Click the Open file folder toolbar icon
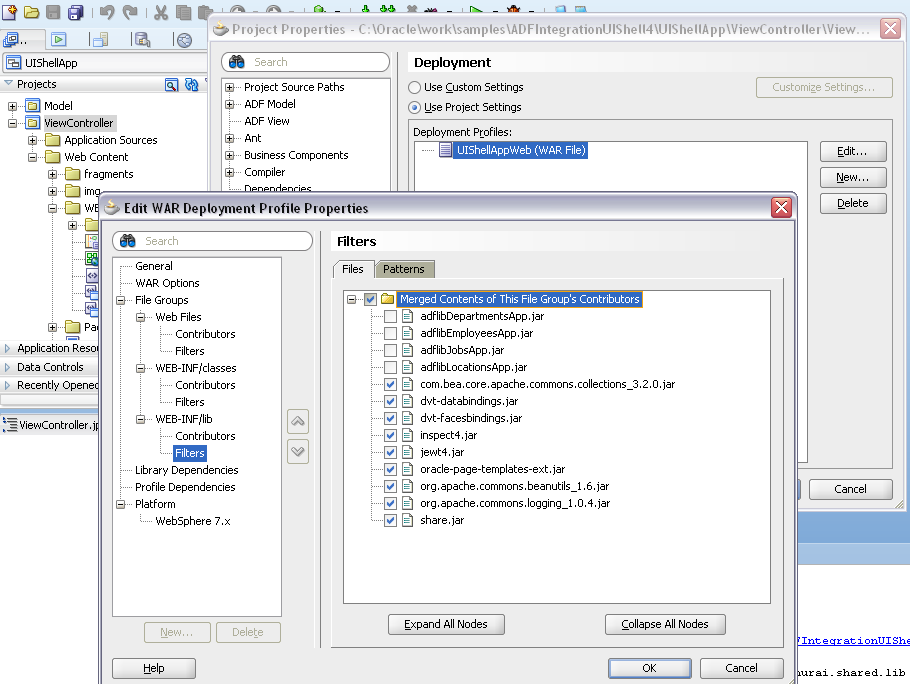This screenshot has height=684, width=910. coord(33,11)
